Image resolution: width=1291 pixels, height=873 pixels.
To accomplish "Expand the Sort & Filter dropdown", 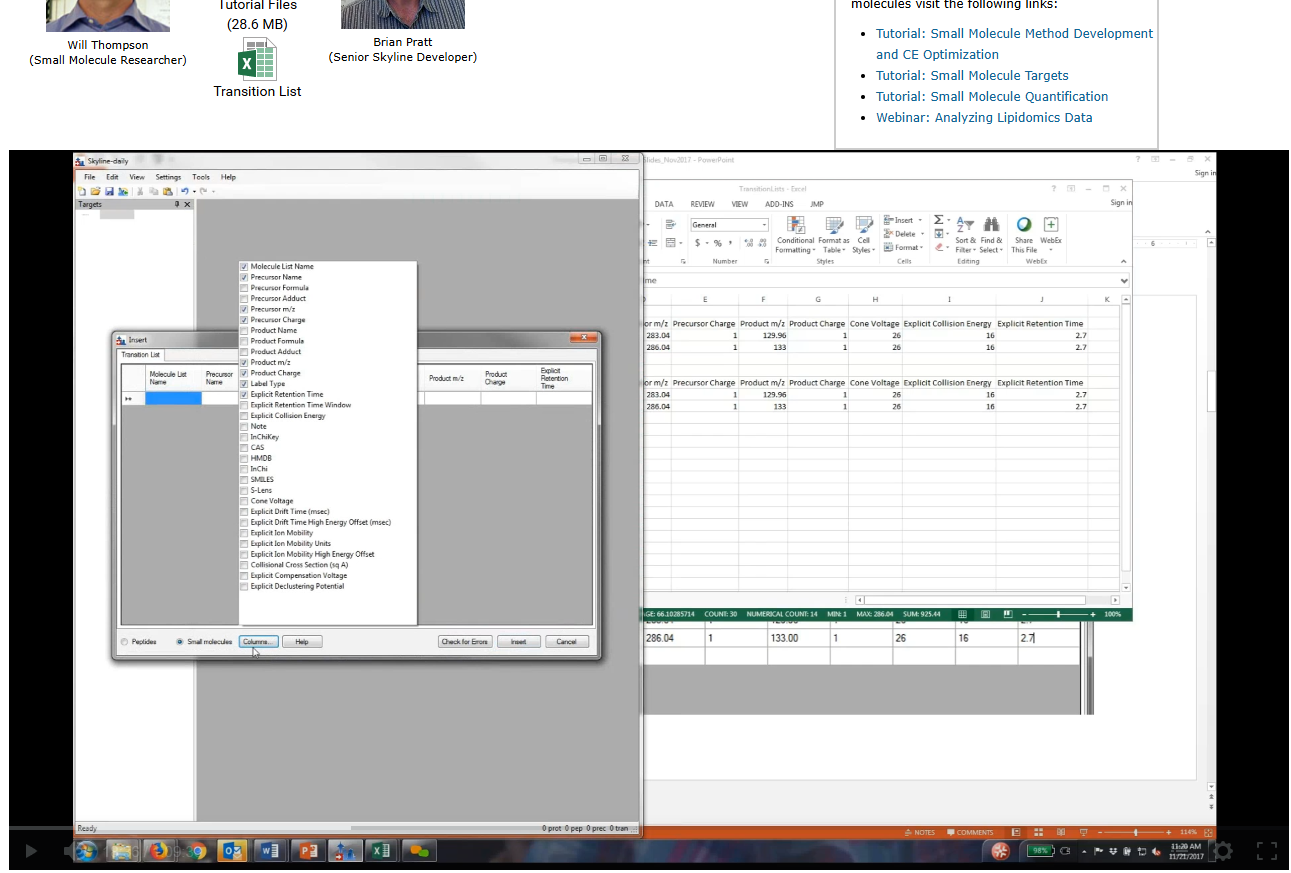I will (x=965, y=250).
